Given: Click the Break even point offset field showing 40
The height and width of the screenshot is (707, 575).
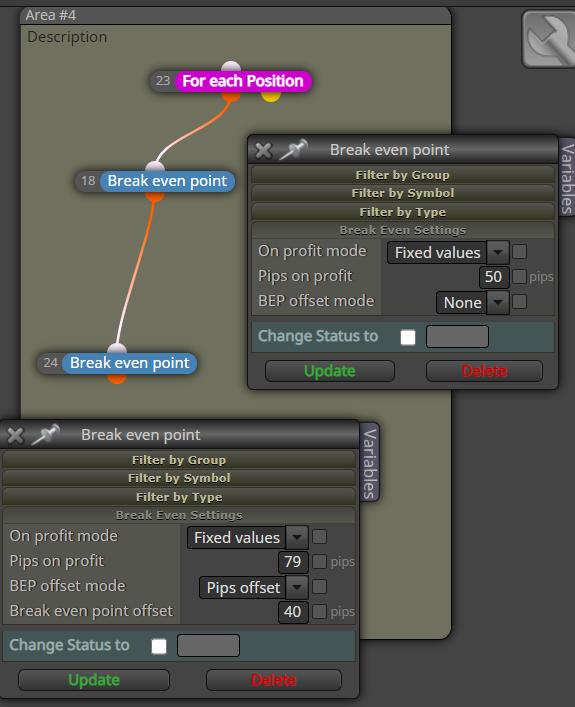Looking at the screenshot, I should tap(293, 612).
